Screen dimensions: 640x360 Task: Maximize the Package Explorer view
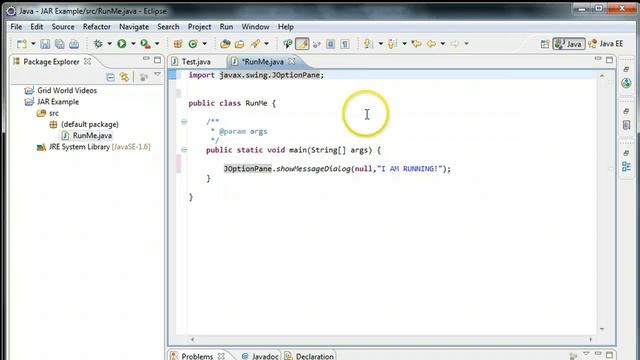coord(158,60)
